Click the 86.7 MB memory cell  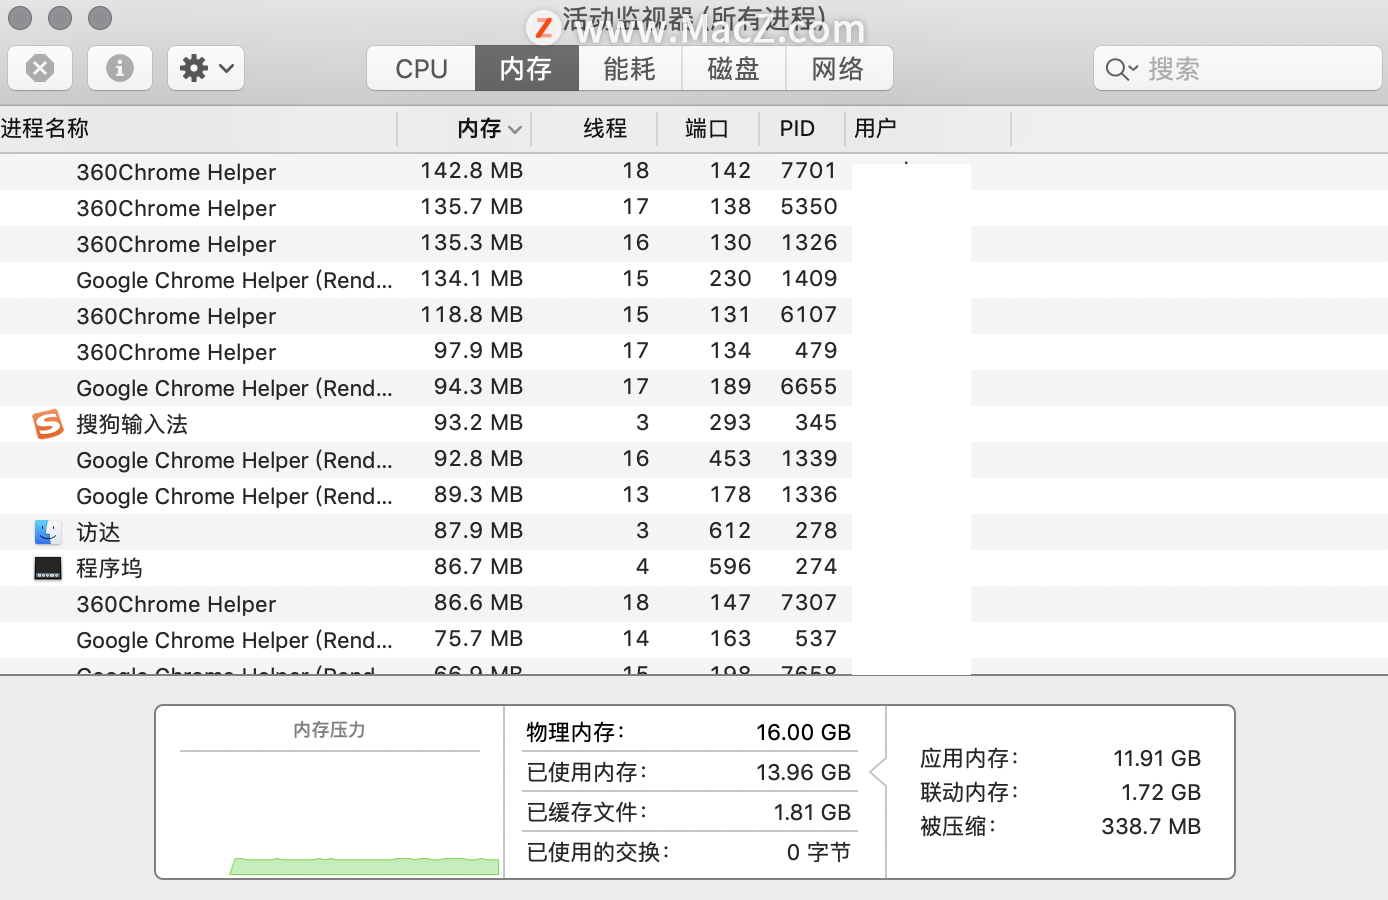click(x=478, y=566)
